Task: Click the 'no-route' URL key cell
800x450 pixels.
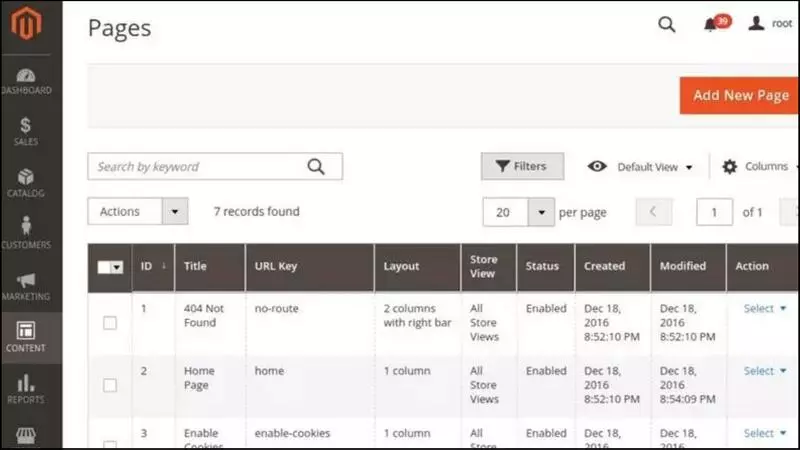Action: 277,308
